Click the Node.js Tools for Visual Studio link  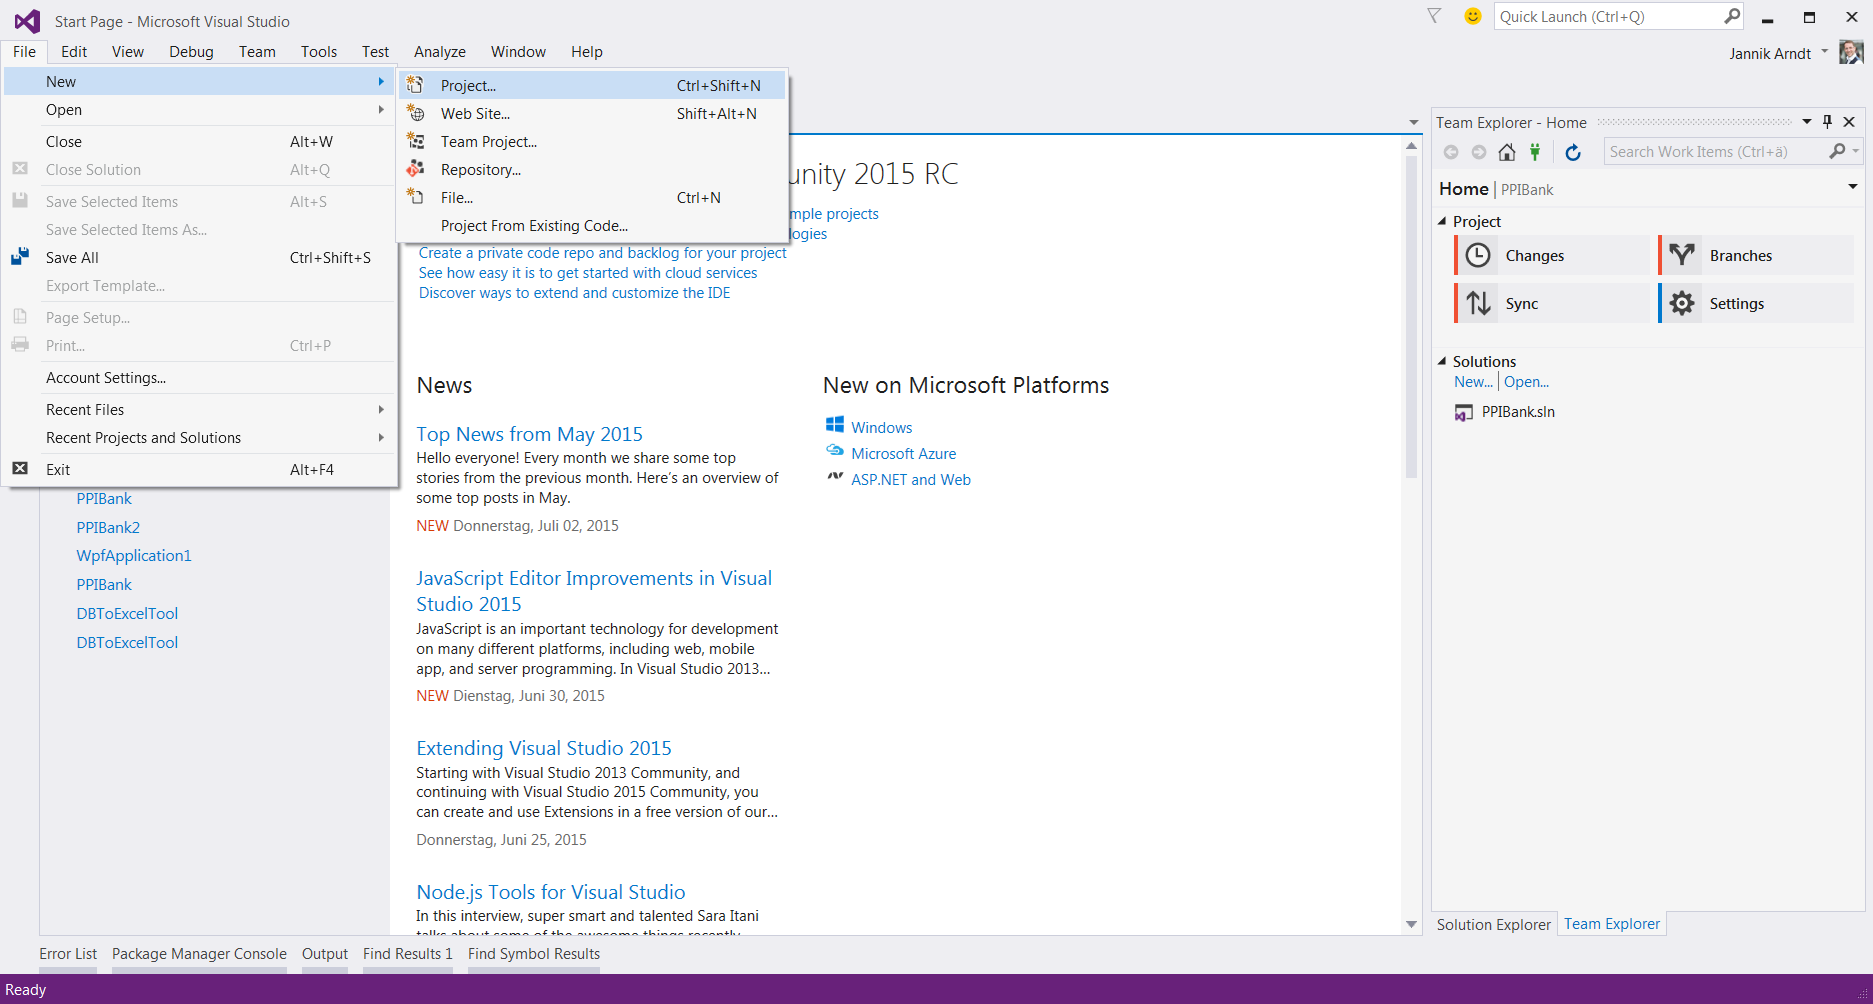point(551,892)
